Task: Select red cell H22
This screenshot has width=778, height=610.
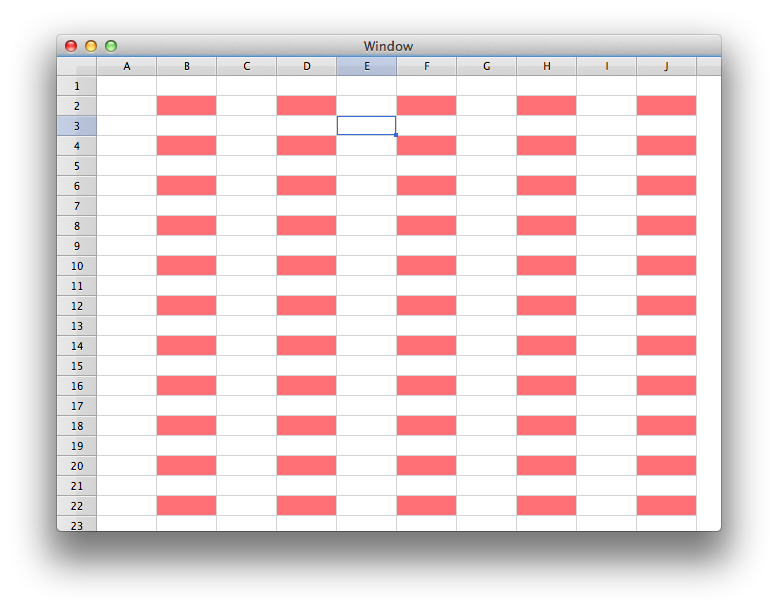Action: point(547,506)
